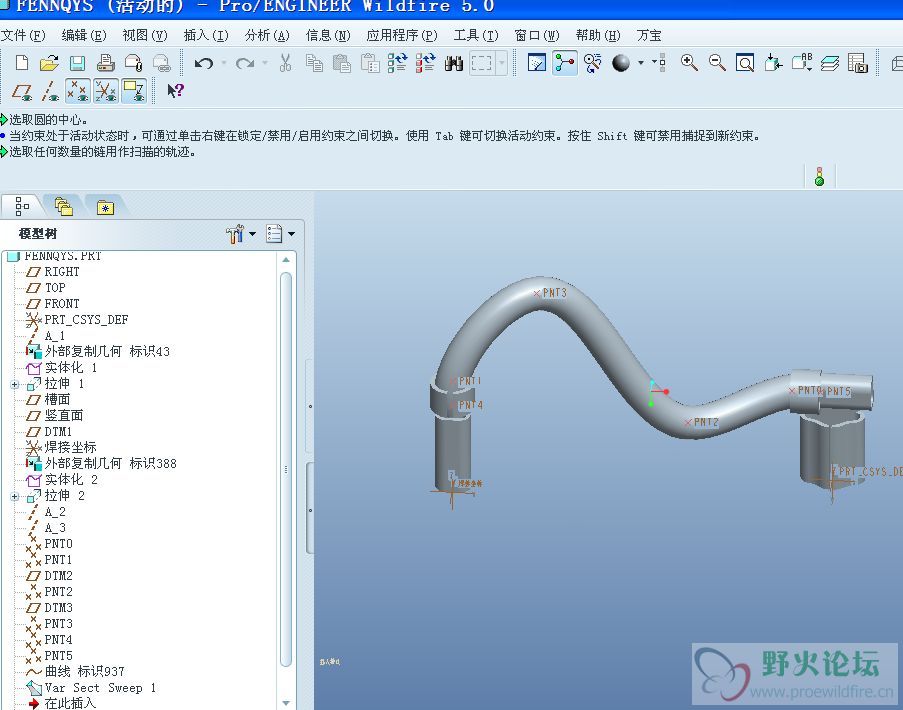Click the regenerate model icon
903x710 pixels.
tap(397, 63)
